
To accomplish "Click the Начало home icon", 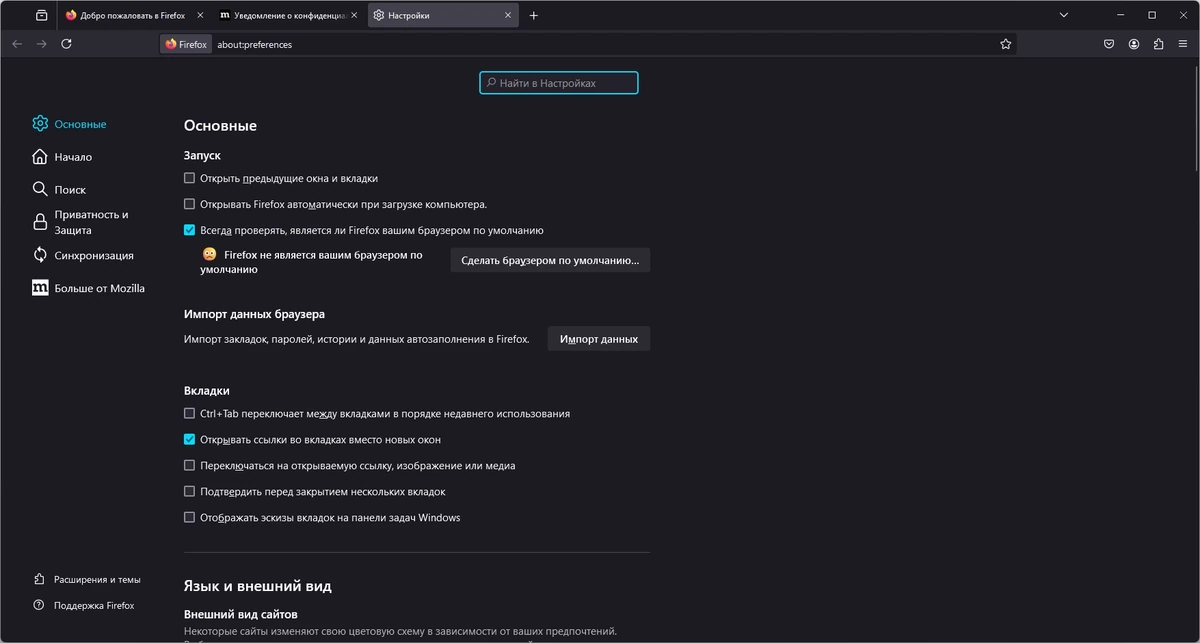I will 40,157.
